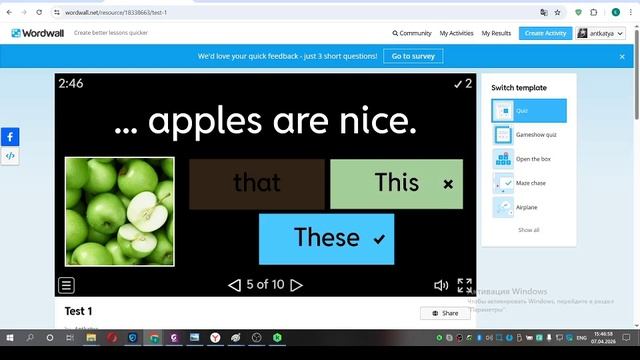
Task: Open Windows taskbar search
Action: click(30, 338)
